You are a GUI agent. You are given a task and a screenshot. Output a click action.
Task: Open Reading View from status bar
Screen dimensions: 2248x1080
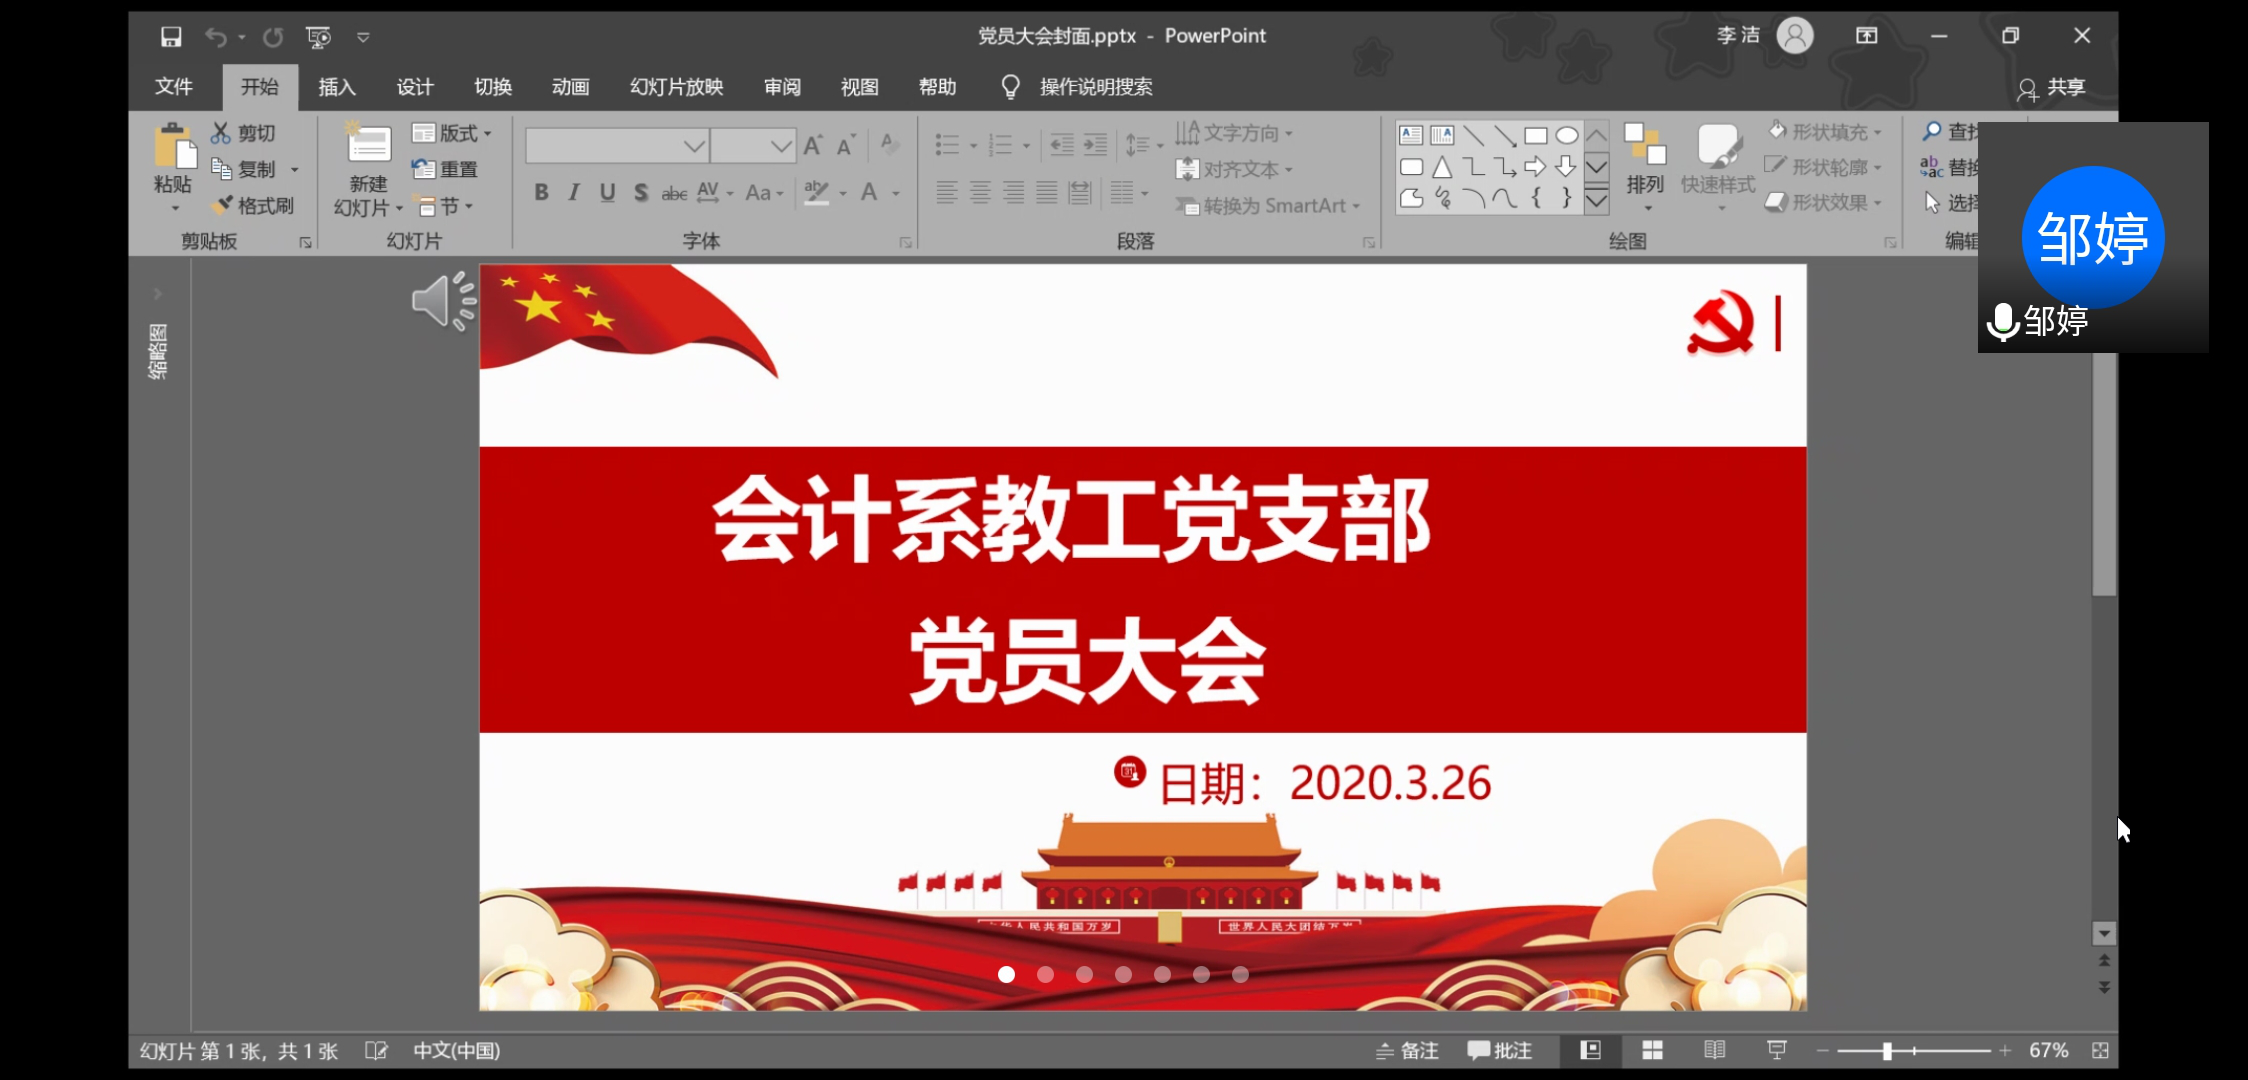(x=1714, y=1050)
